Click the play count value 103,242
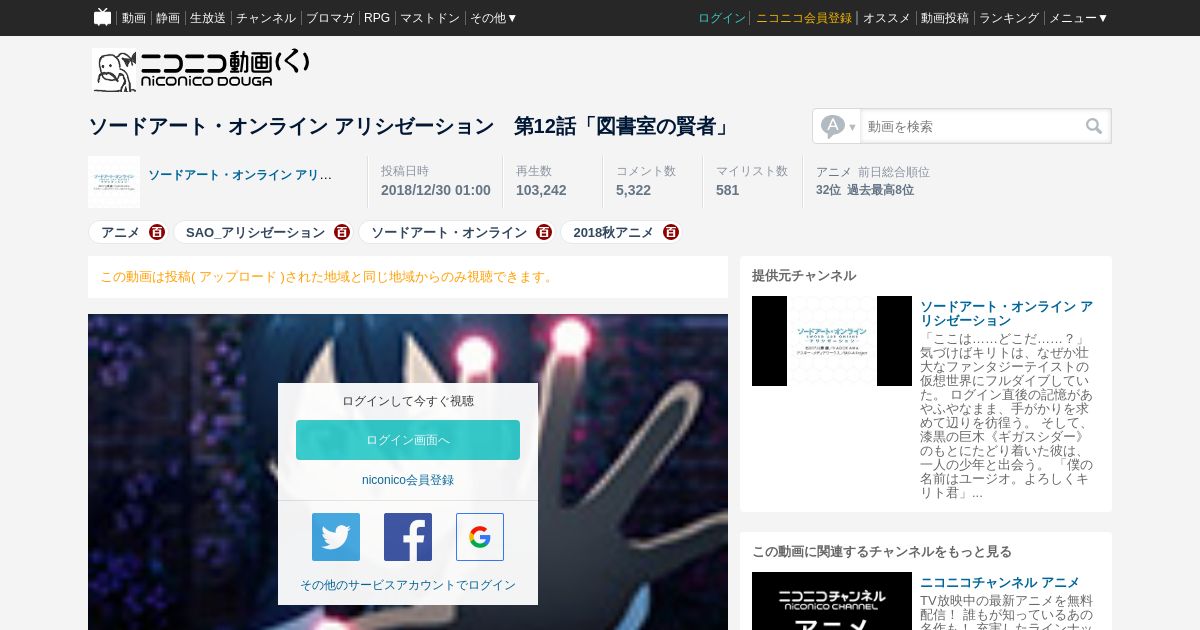 [x=541, y=190]
